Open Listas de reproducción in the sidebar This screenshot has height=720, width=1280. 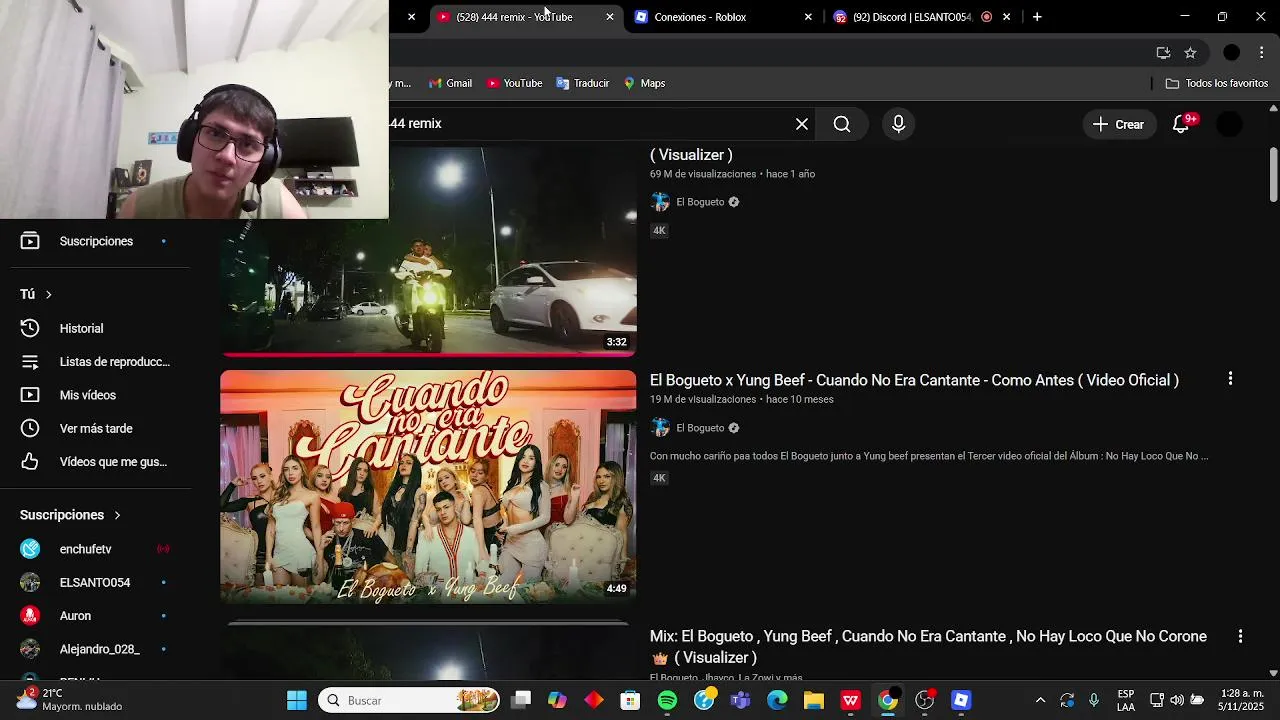tap(95, 362)
